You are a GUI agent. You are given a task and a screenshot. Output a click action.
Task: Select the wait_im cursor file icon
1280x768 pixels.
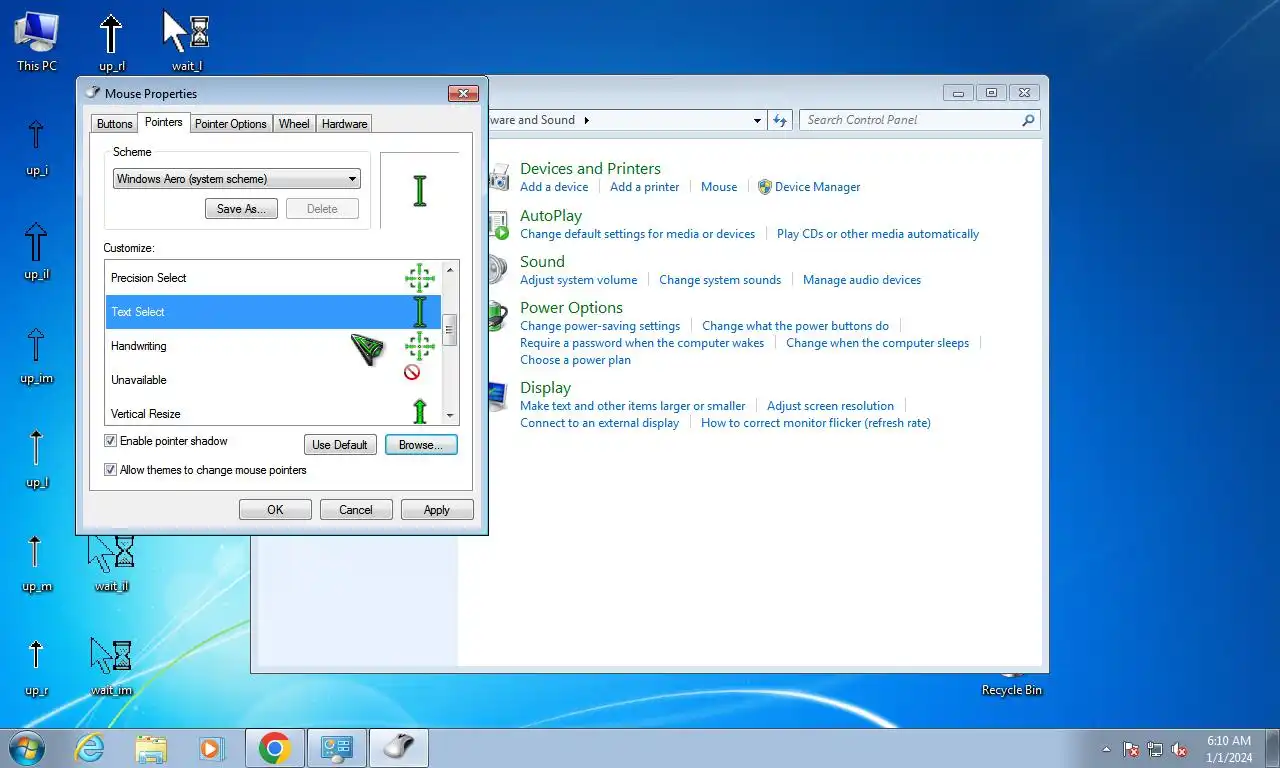coord(111,666)
